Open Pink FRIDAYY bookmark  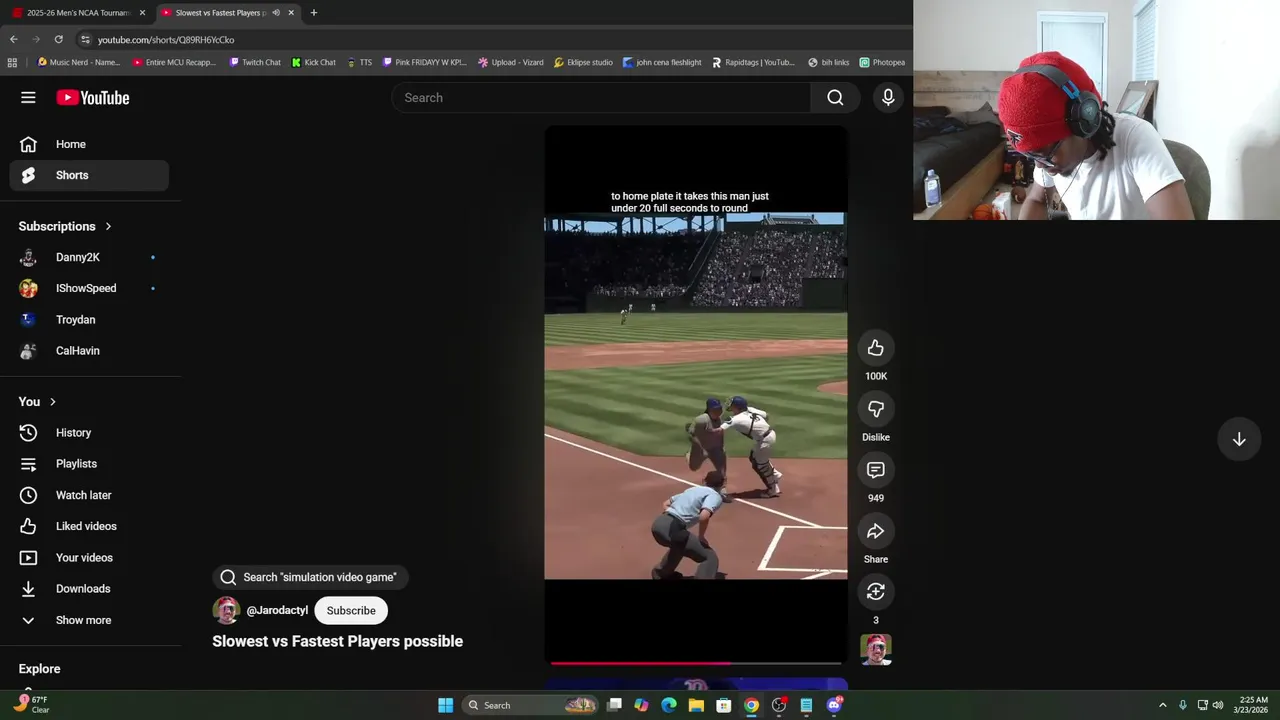[x=424, y=62]
